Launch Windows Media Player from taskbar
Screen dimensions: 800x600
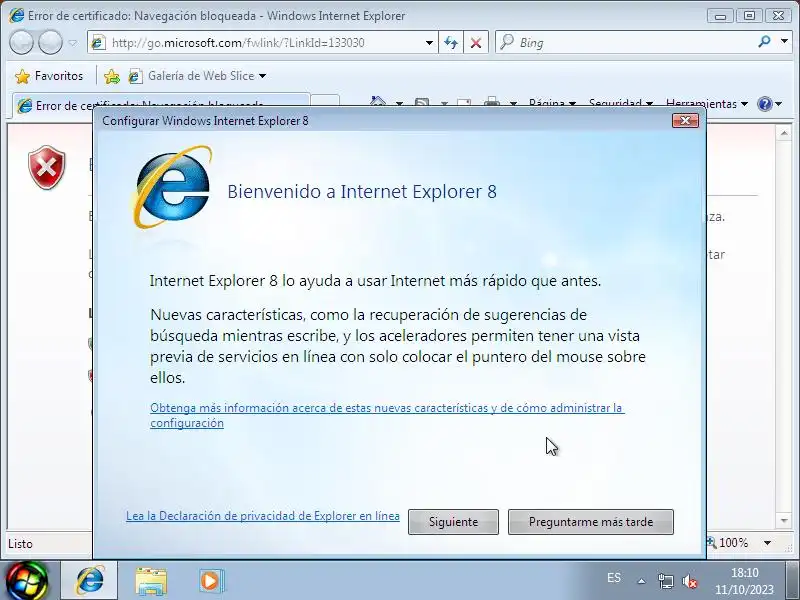[211, 581]
